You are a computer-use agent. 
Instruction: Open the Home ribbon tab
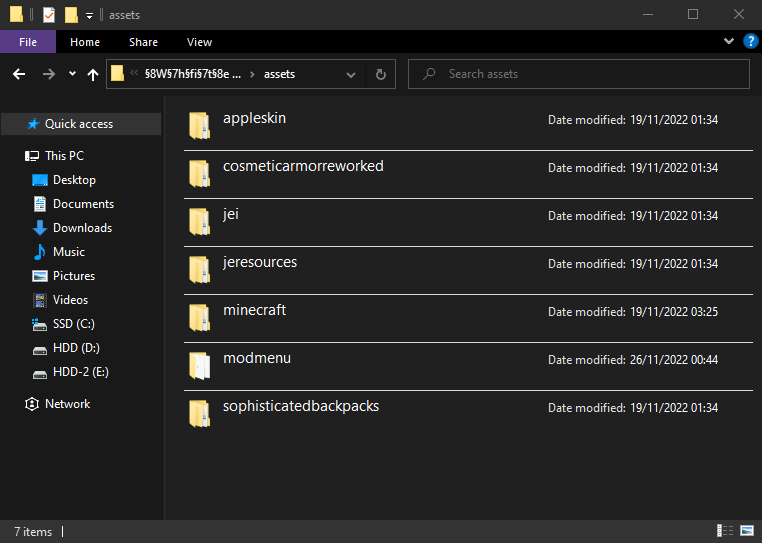point(85,42)
